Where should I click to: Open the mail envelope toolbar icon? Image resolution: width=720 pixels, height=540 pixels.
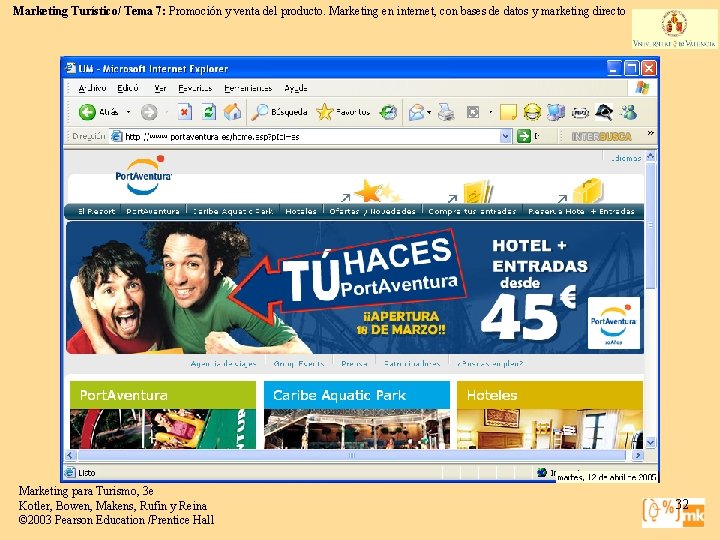click(416, 112)
